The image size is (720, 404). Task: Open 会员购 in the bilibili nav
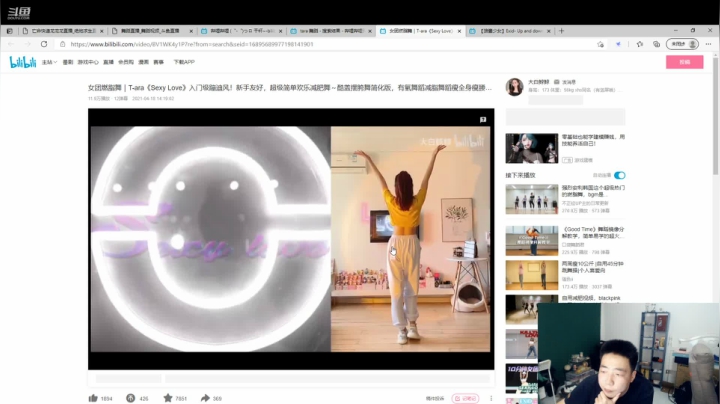pyautogui.click(x=126, y=62)
